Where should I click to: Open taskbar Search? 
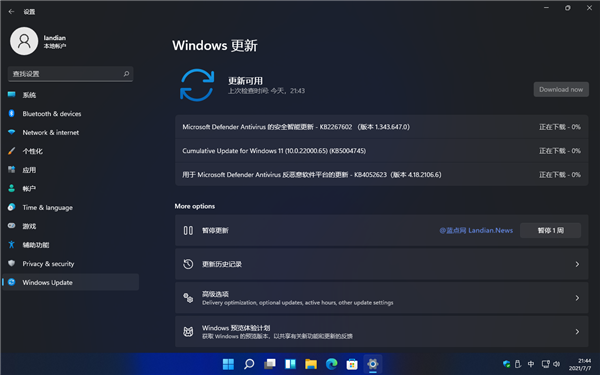click(x=249, y=364)
